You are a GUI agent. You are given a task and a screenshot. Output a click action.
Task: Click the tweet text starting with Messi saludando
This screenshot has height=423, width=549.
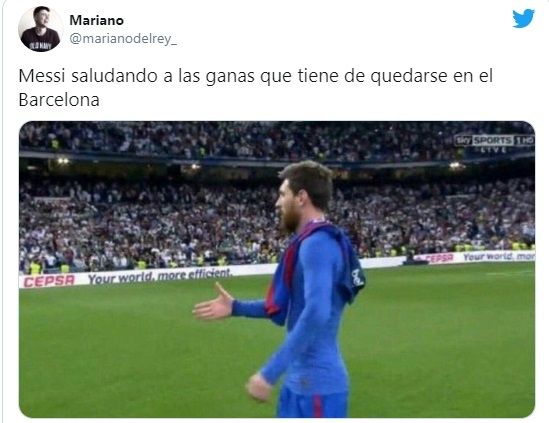pos(256,88)
